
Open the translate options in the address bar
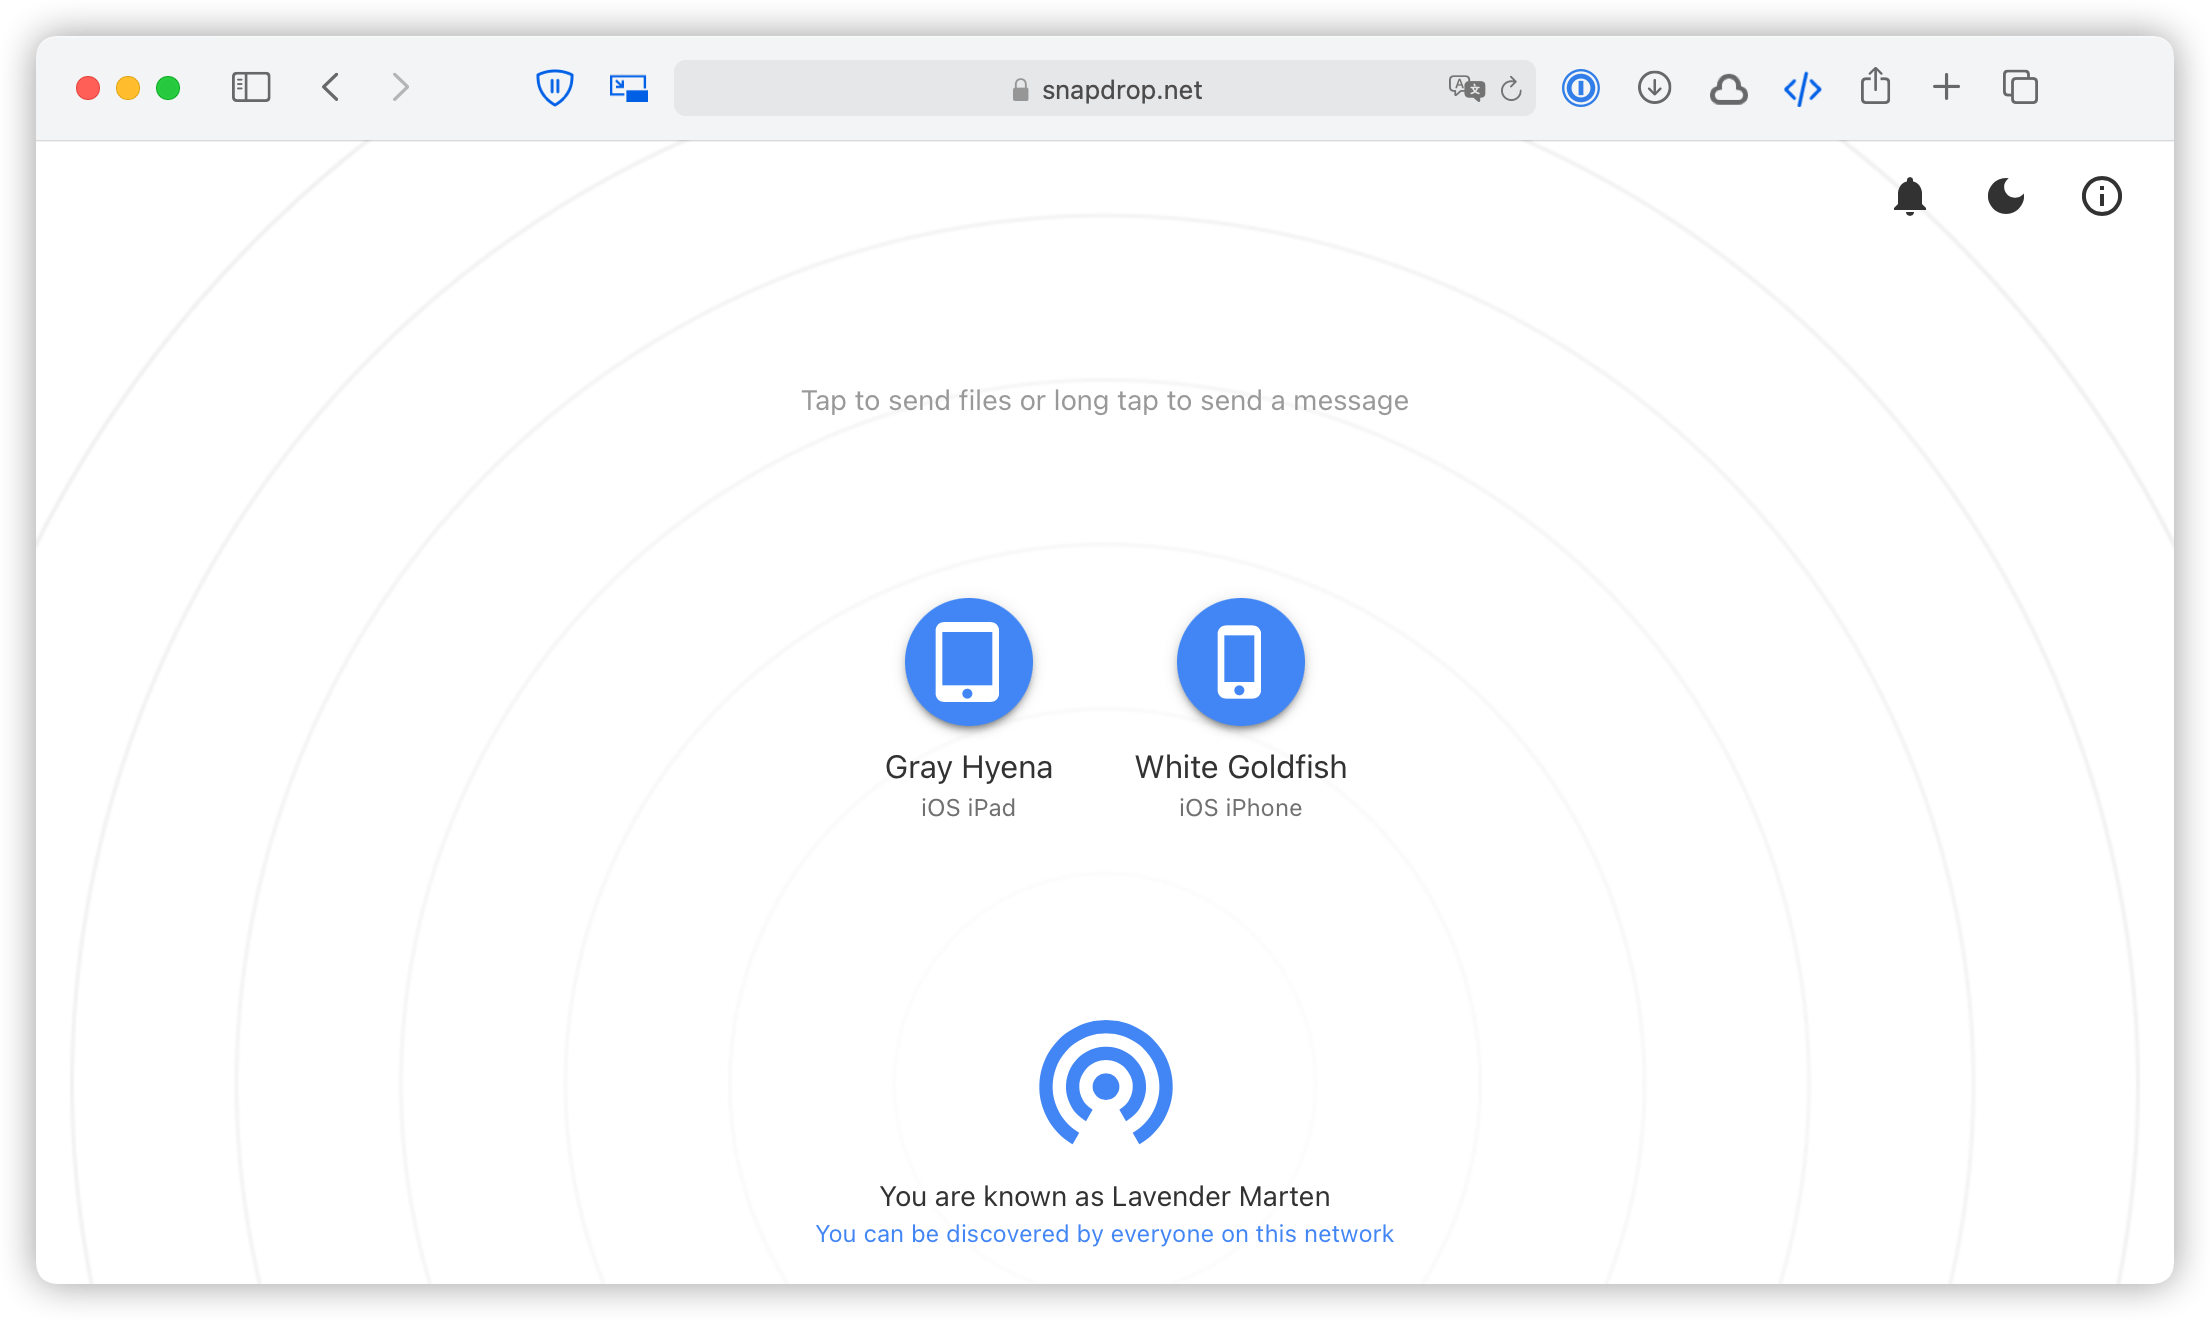[x=1466, y=88]
